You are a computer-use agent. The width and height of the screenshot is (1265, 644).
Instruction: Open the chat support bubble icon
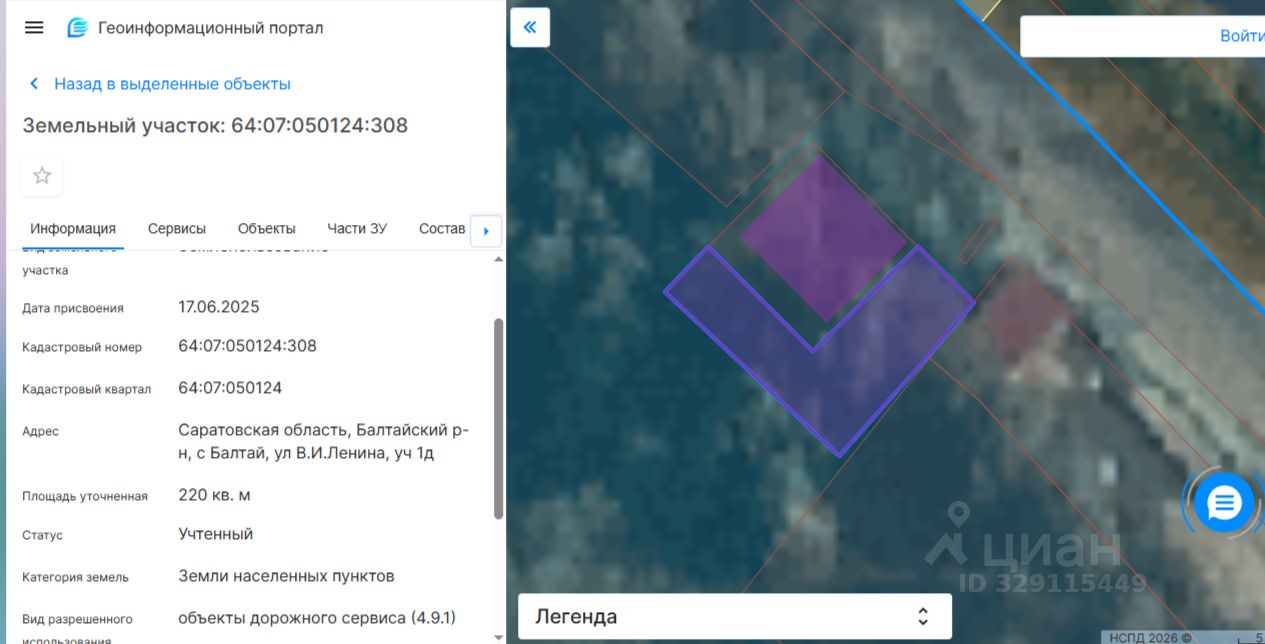point(1224,503)
